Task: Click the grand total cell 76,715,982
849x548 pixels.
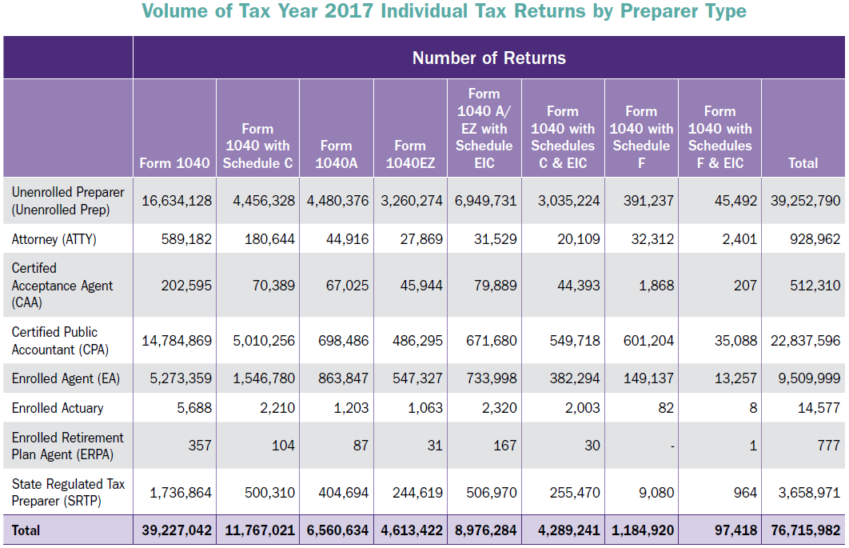Action: tap(802, 531)
